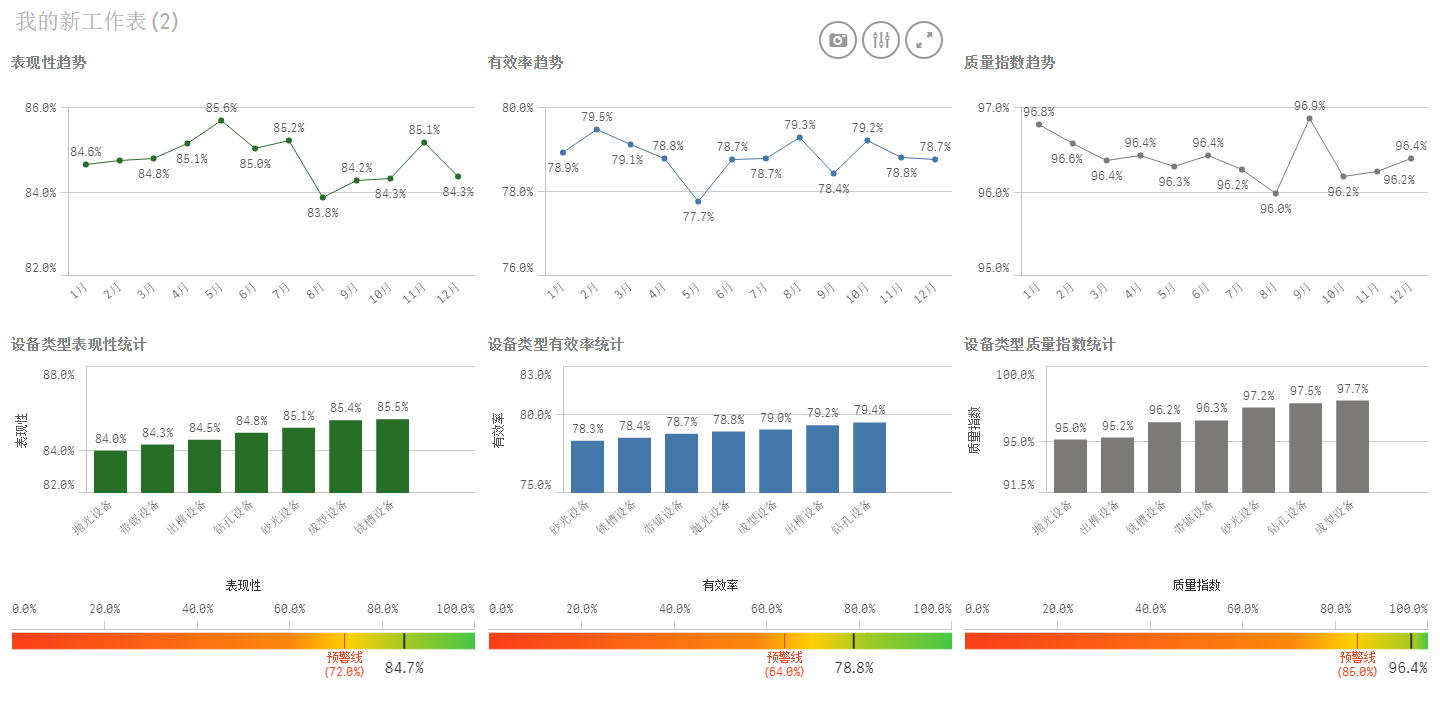Select the blue 78.8% 抛光设备 bar
This screenshot has height=726, width=1440.
[729, 462]
